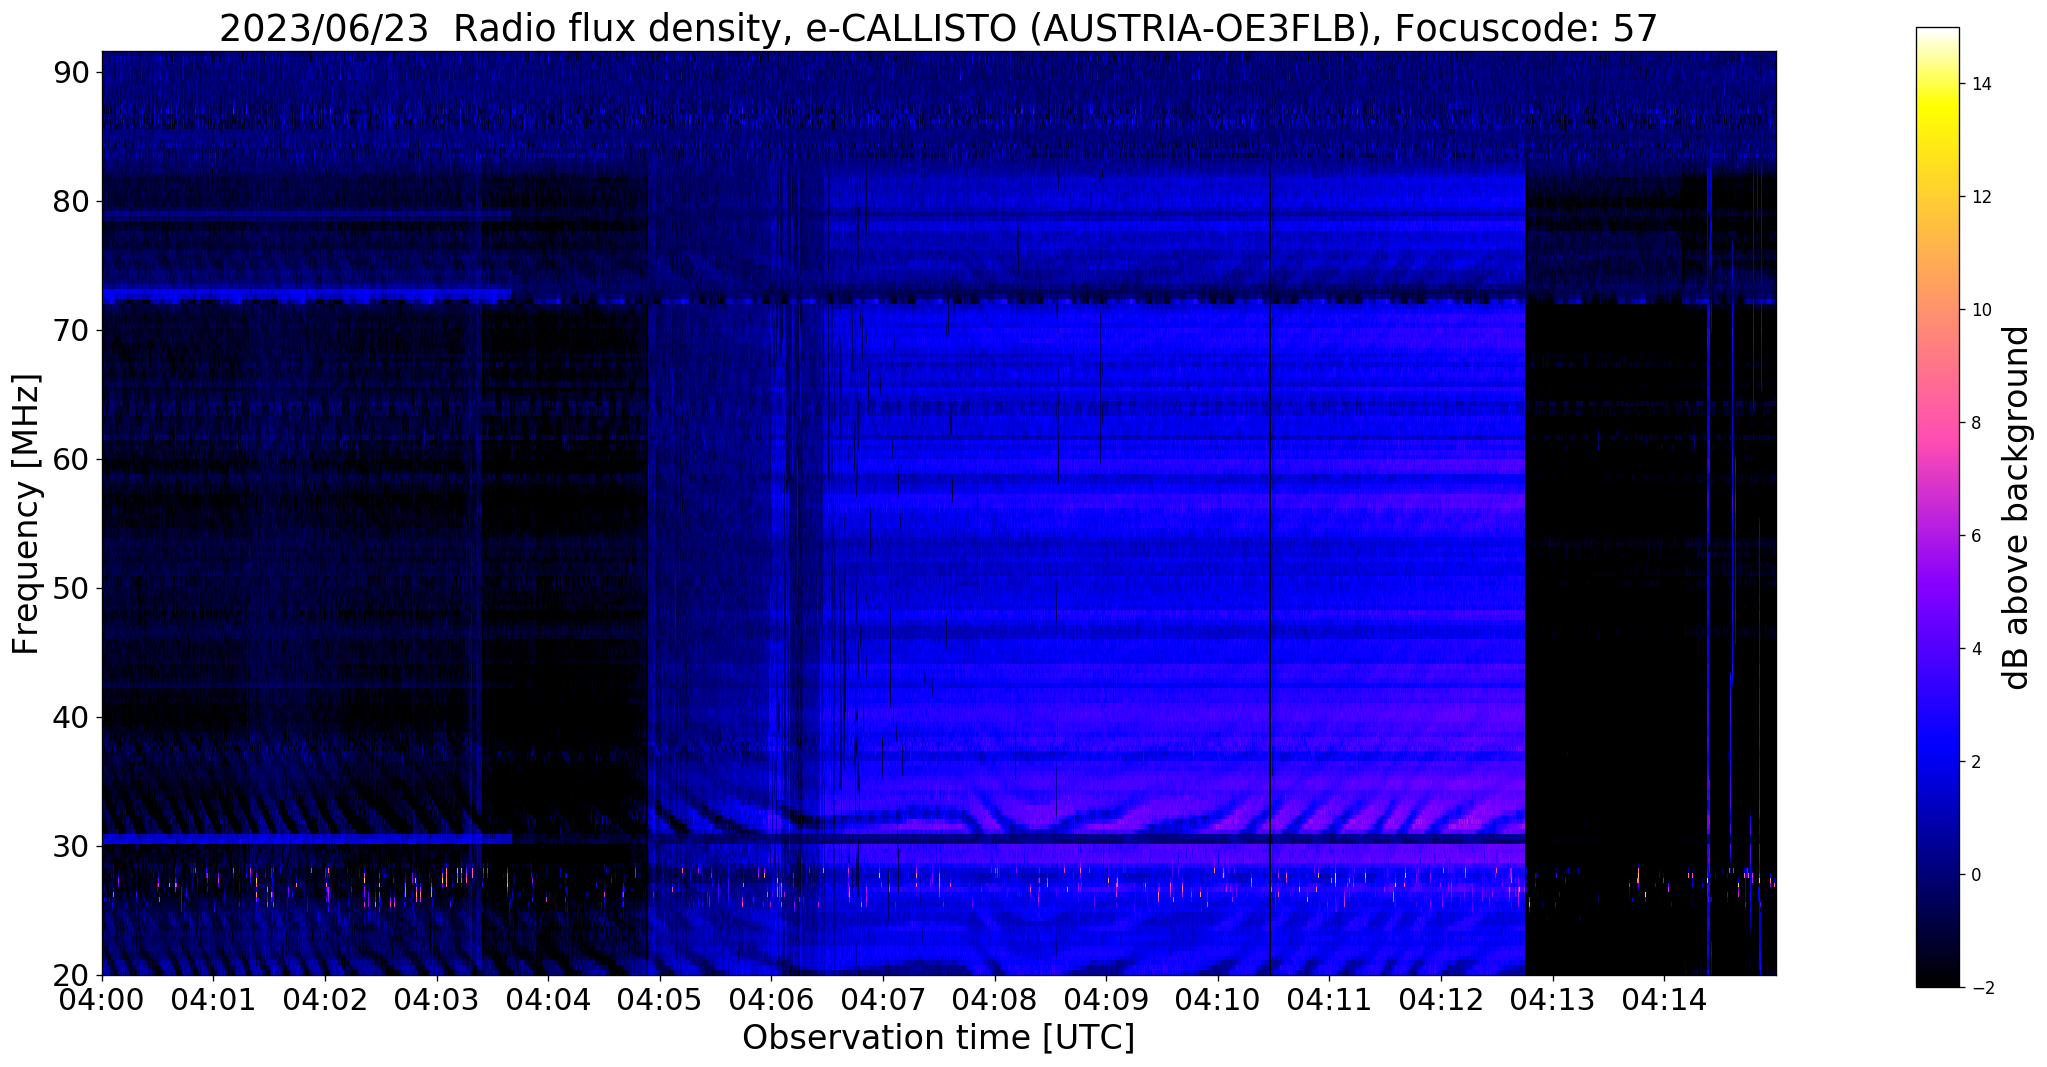This screenshot has width=2047, height=1067.
Task: Click the plot title text at the top
Action: 938,28
